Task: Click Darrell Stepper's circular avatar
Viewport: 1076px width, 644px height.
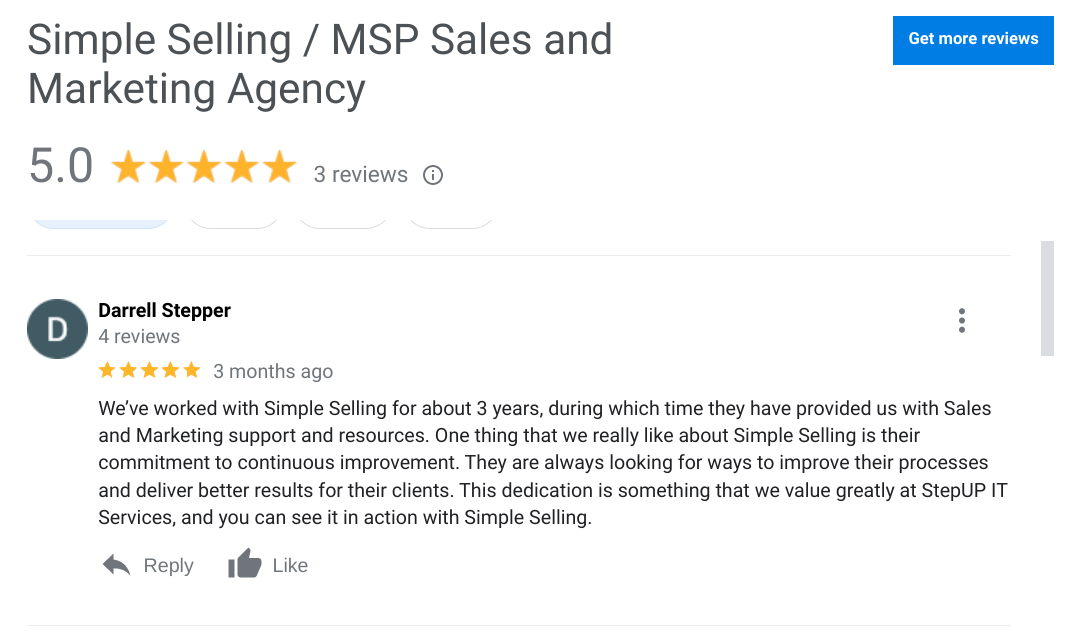Action: point(57,328)
